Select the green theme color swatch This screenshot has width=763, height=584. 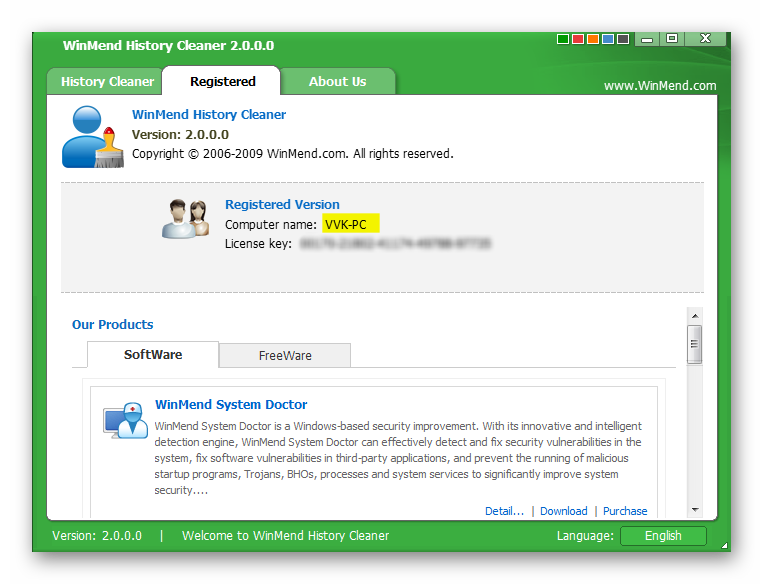pos(563,39)
